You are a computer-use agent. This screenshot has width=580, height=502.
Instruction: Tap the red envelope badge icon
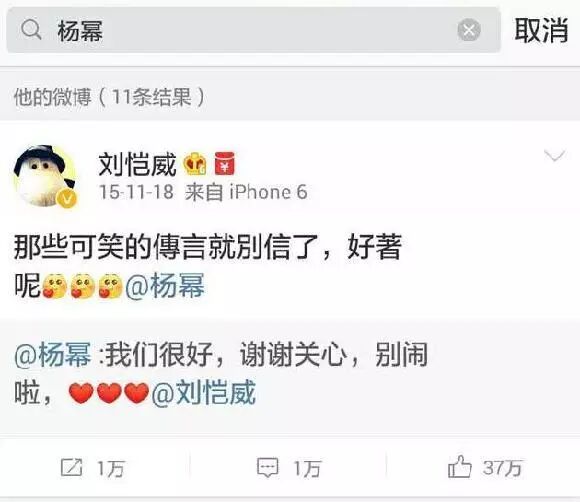(x=225, y=164)
